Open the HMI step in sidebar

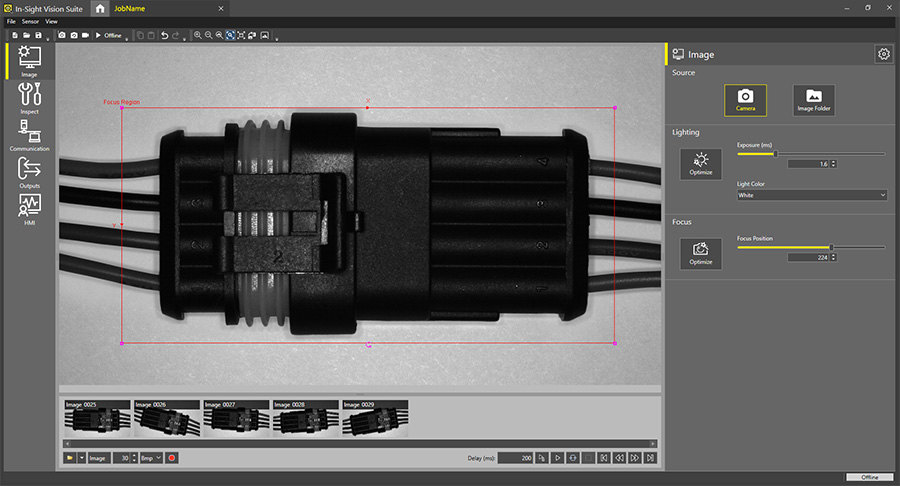[x=29, y=209]
